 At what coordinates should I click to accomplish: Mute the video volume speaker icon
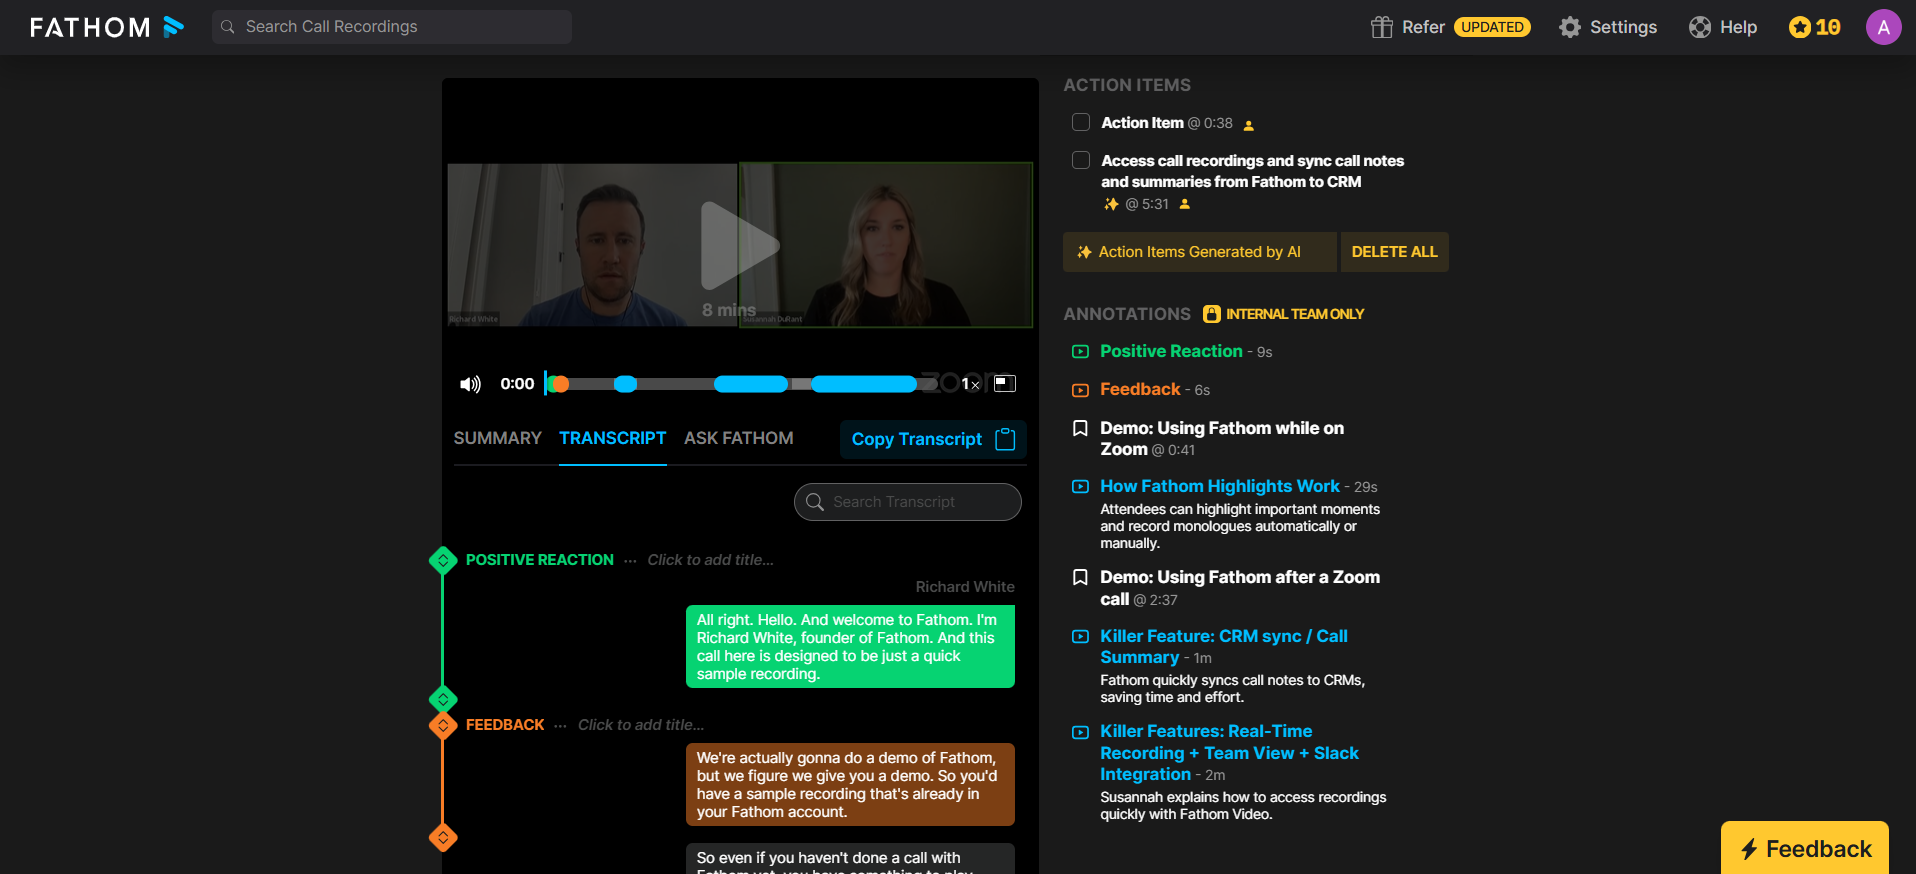tap(470, 384)
